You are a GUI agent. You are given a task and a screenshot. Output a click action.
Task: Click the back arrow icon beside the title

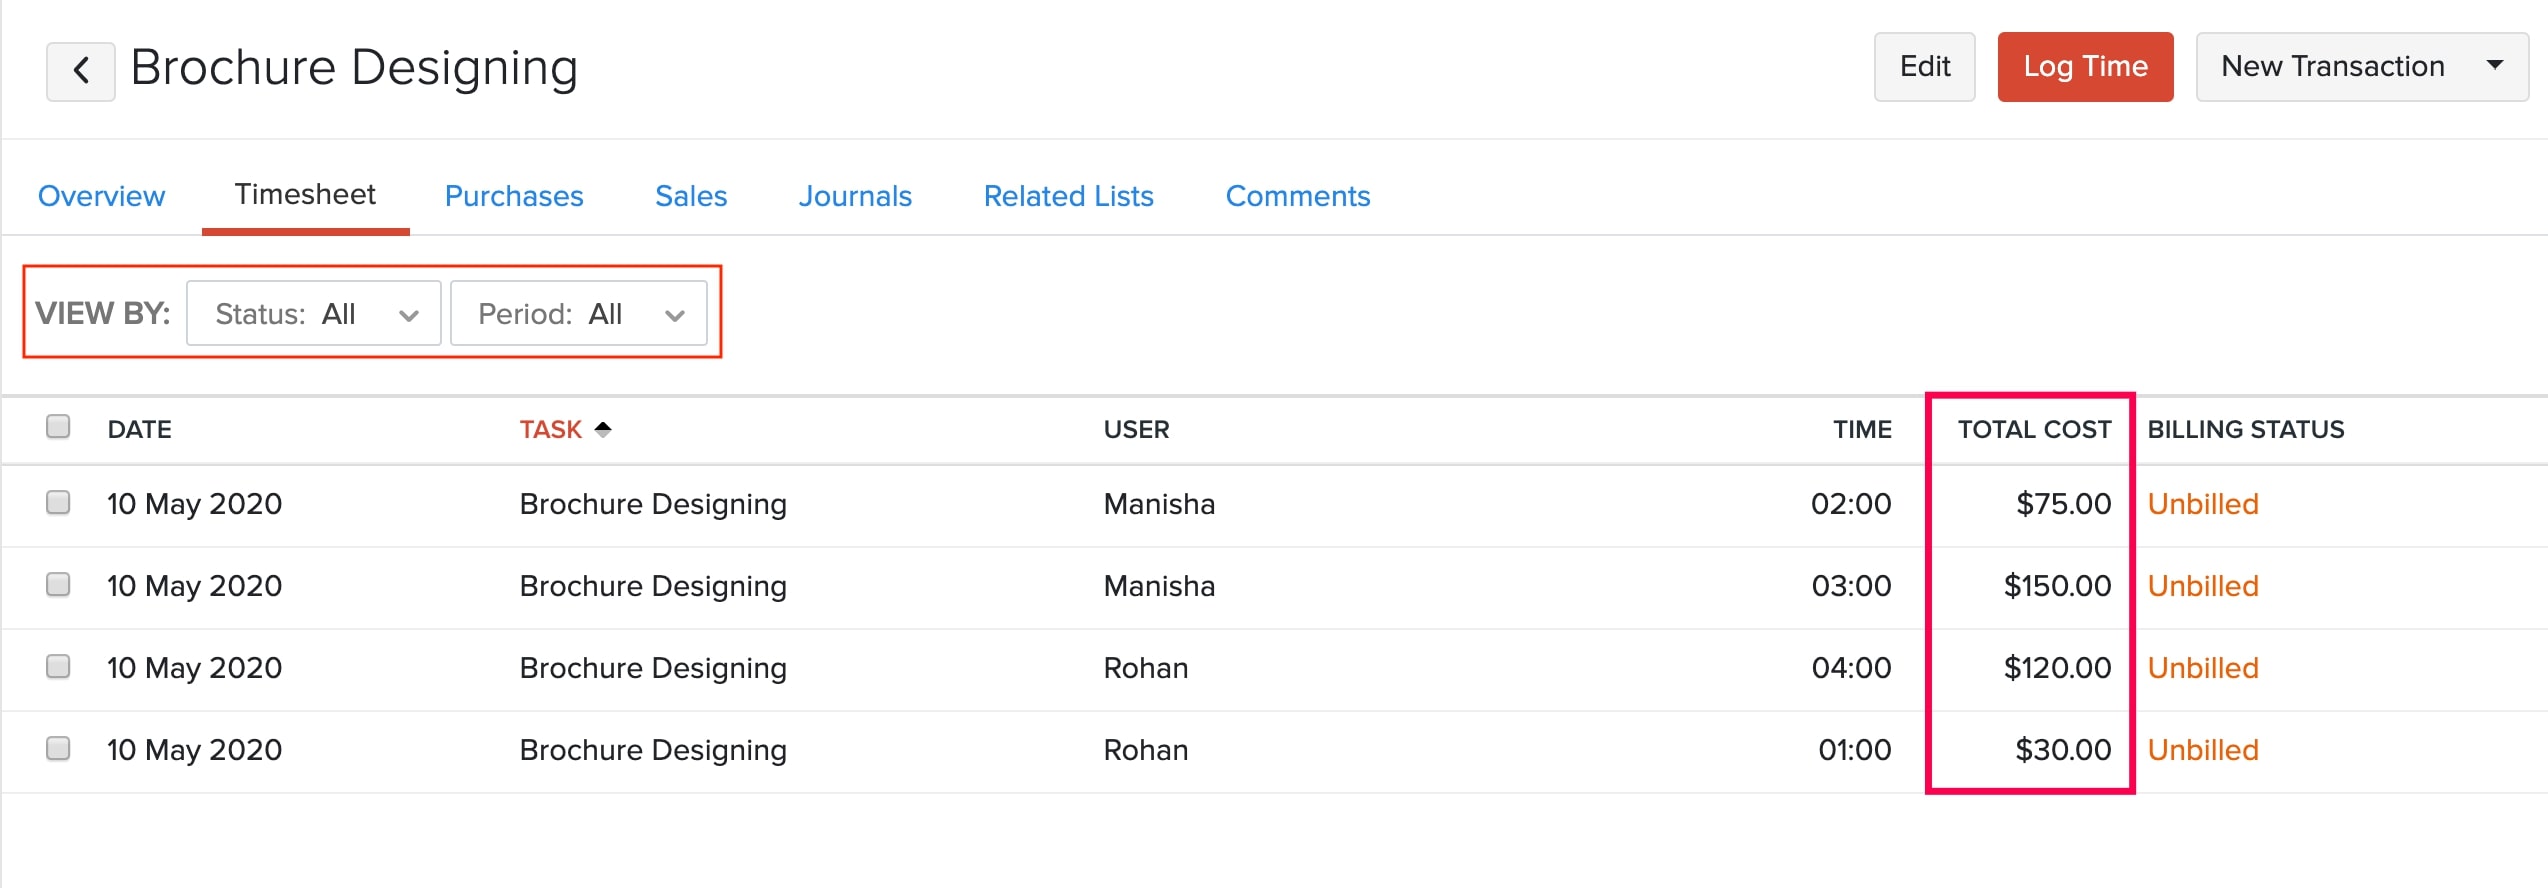click(x=81, y=70)
